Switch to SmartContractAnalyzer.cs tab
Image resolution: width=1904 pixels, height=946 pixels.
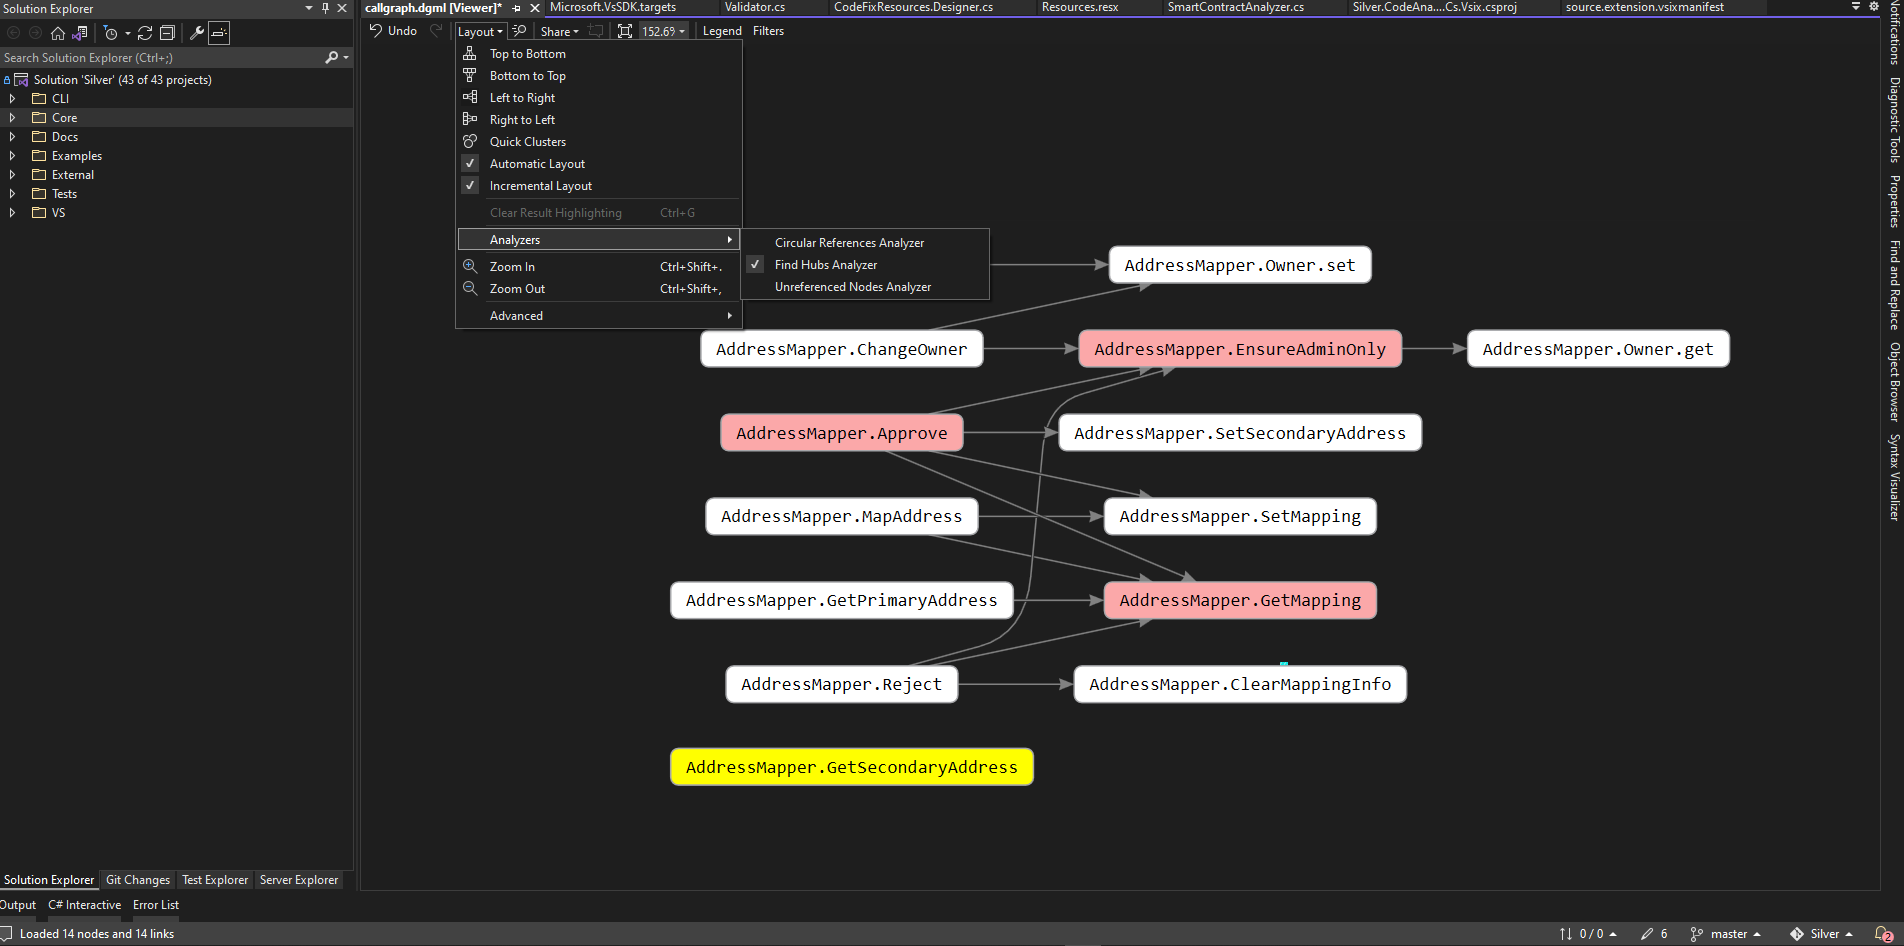(1236, 7)
